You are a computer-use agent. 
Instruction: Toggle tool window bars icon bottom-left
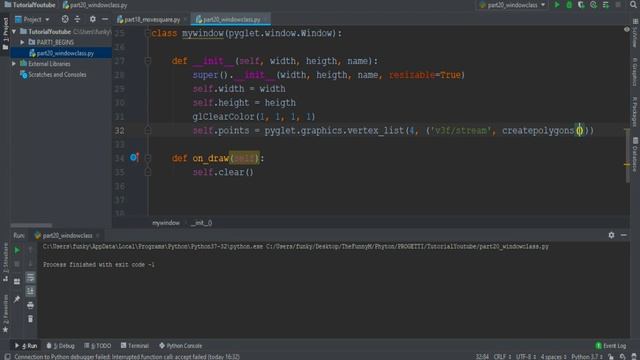click(7, 357)
